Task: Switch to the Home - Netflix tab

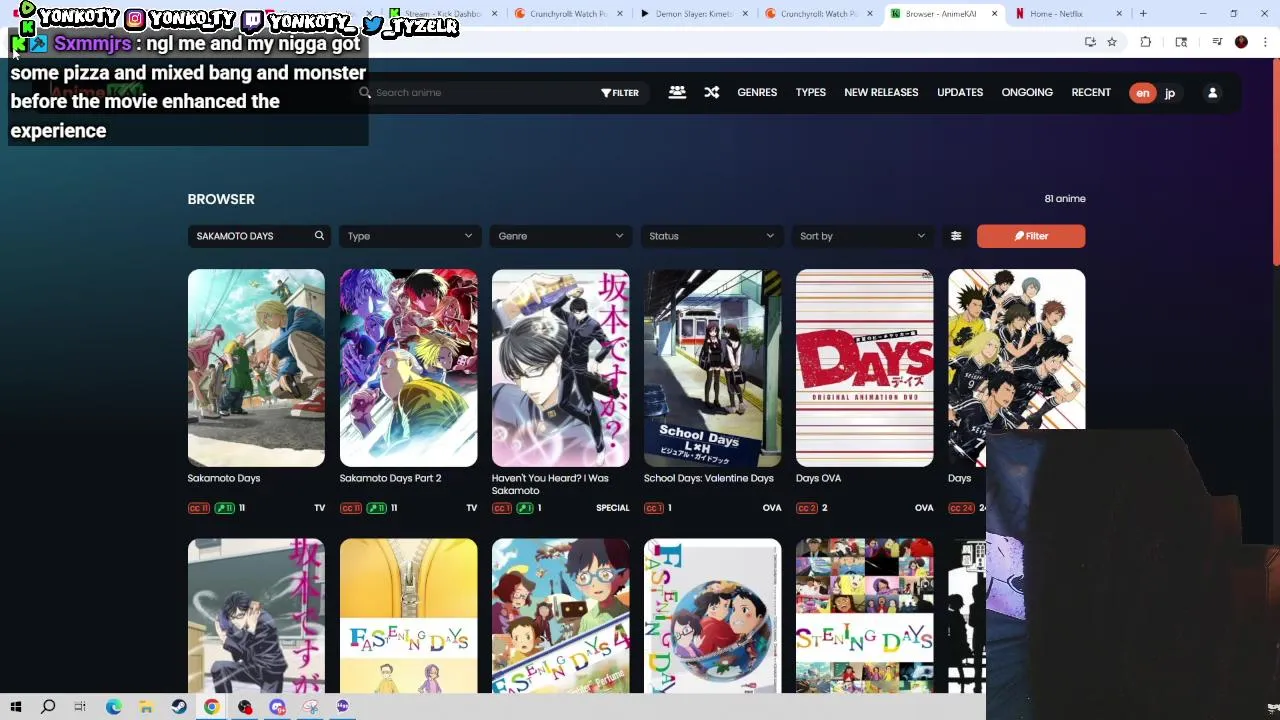Action: click(1068, 14)
